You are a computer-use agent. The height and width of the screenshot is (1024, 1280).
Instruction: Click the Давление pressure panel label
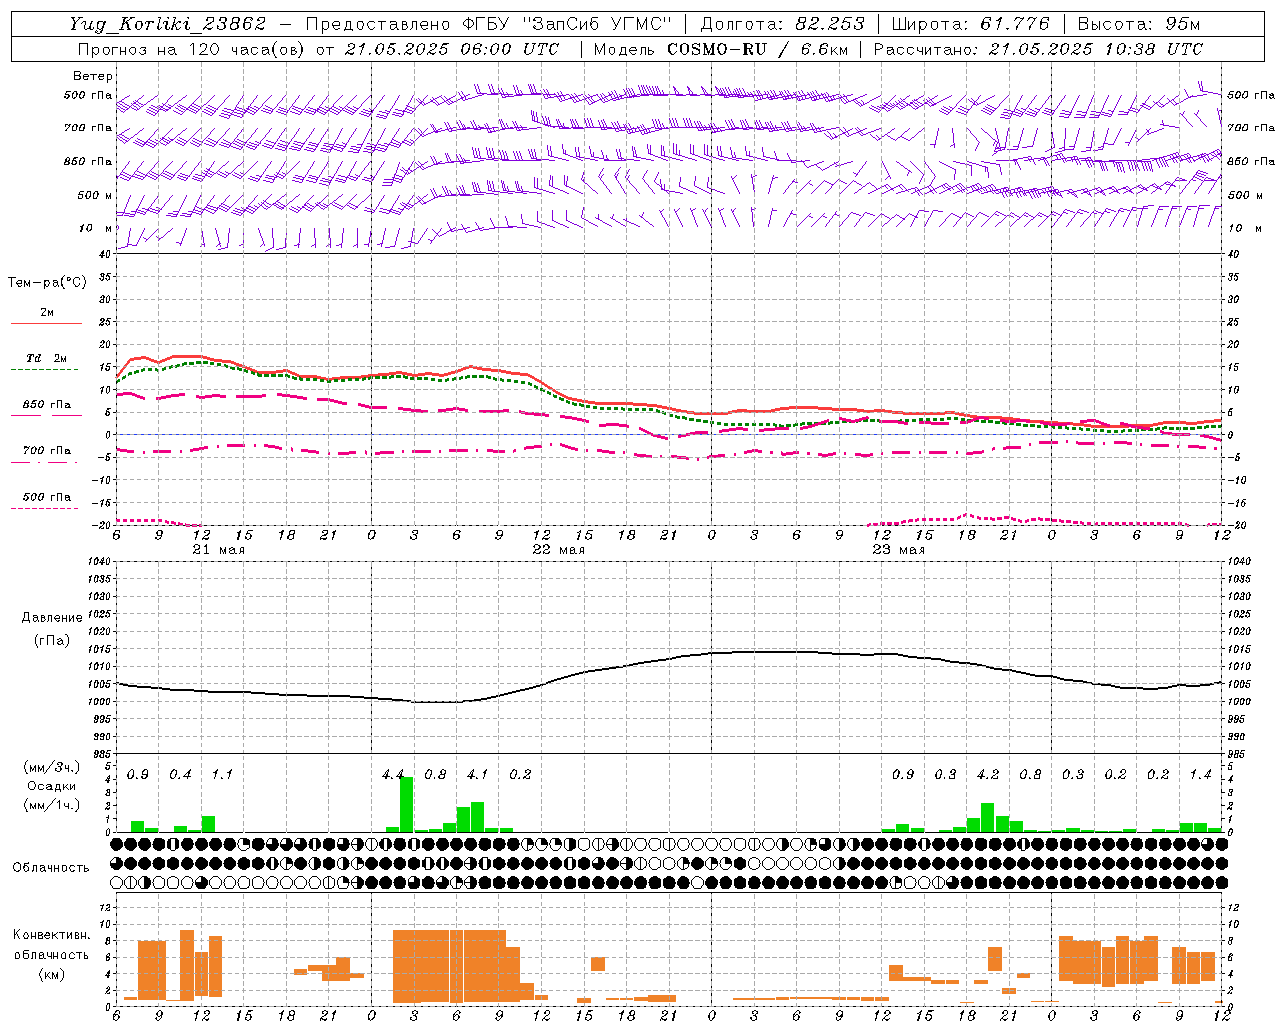(52, 618)
